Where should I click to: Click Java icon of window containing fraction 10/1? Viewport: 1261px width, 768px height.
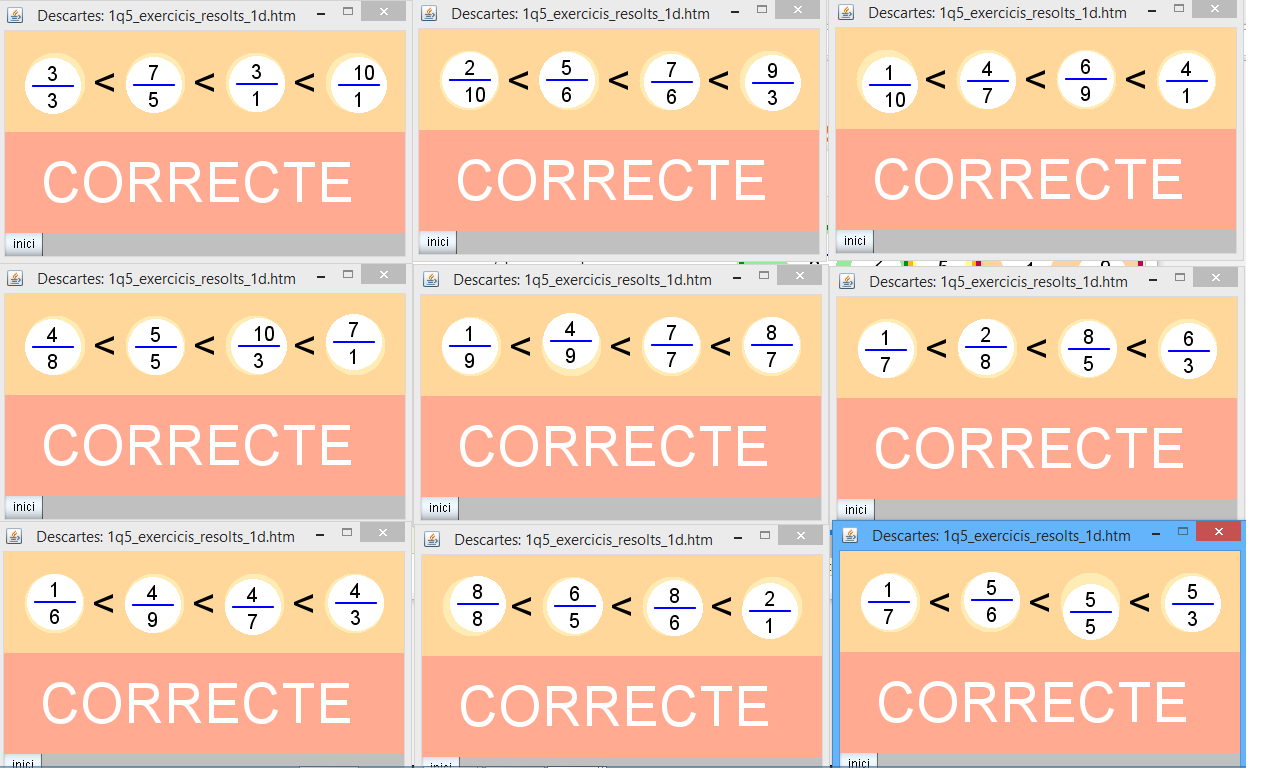pyautogui.click(x=15, y=16)
